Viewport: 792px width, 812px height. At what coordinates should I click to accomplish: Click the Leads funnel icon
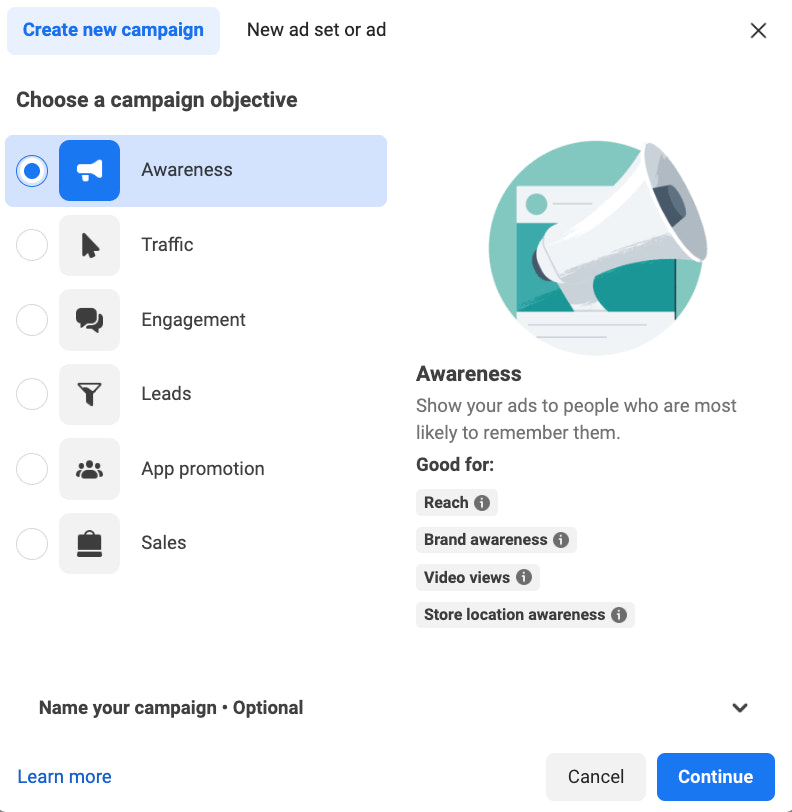(89, 394)
